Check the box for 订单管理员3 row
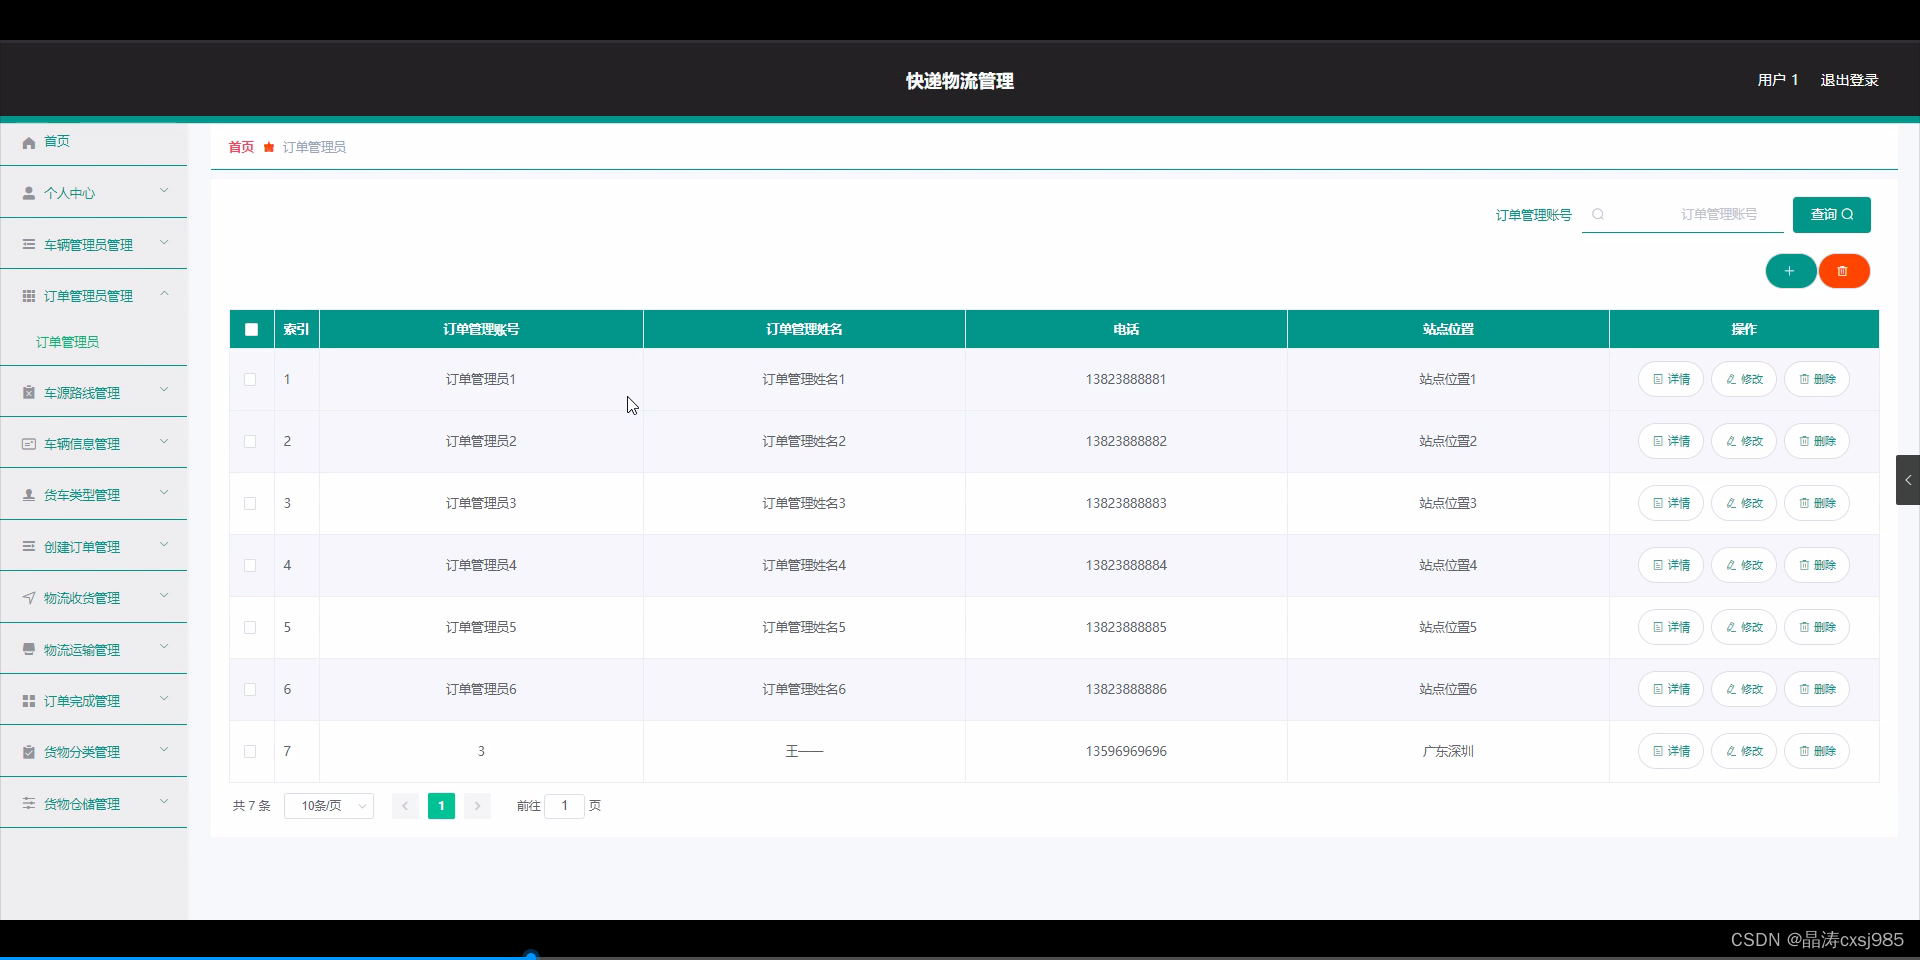 pyautogui.click(x=250, y=503)
